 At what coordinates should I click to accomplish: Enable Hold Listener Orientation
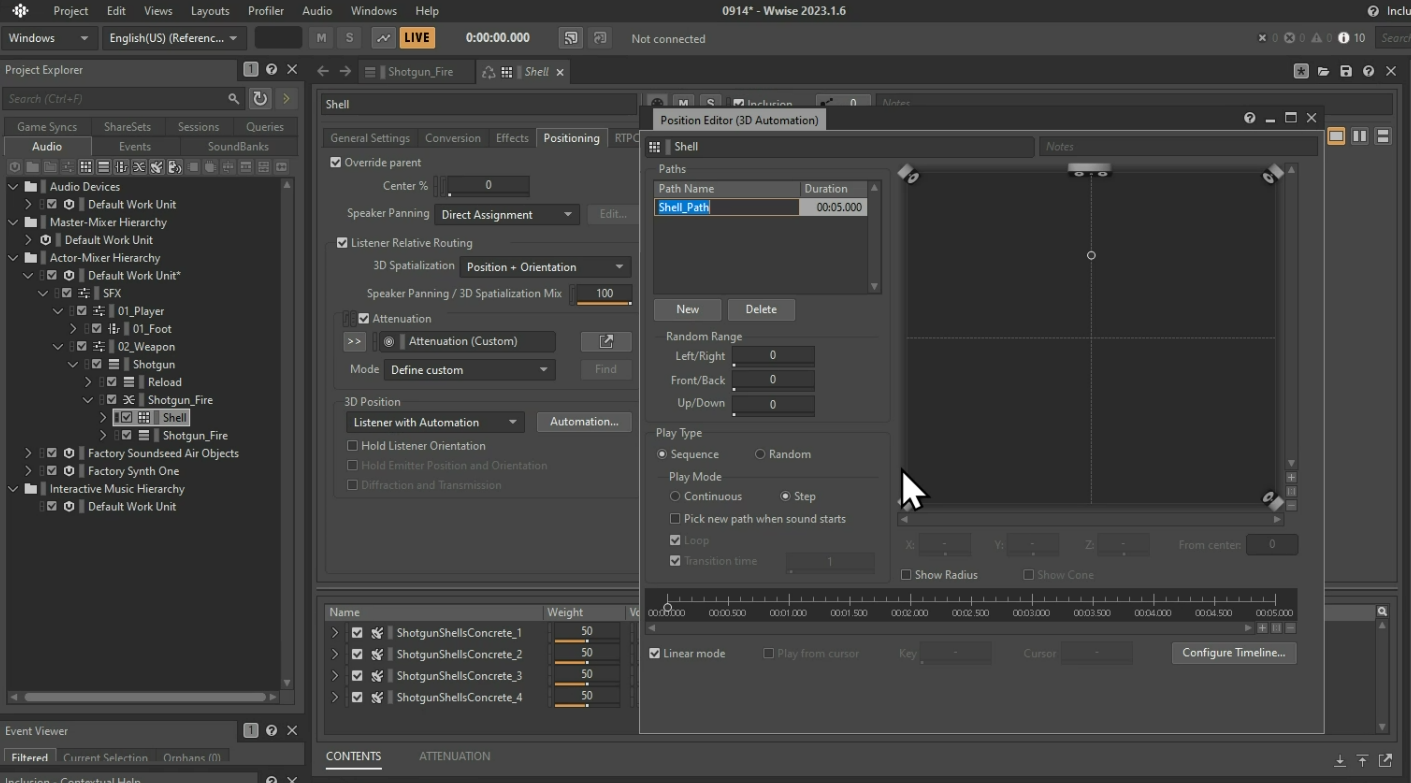tap(352, 446)
